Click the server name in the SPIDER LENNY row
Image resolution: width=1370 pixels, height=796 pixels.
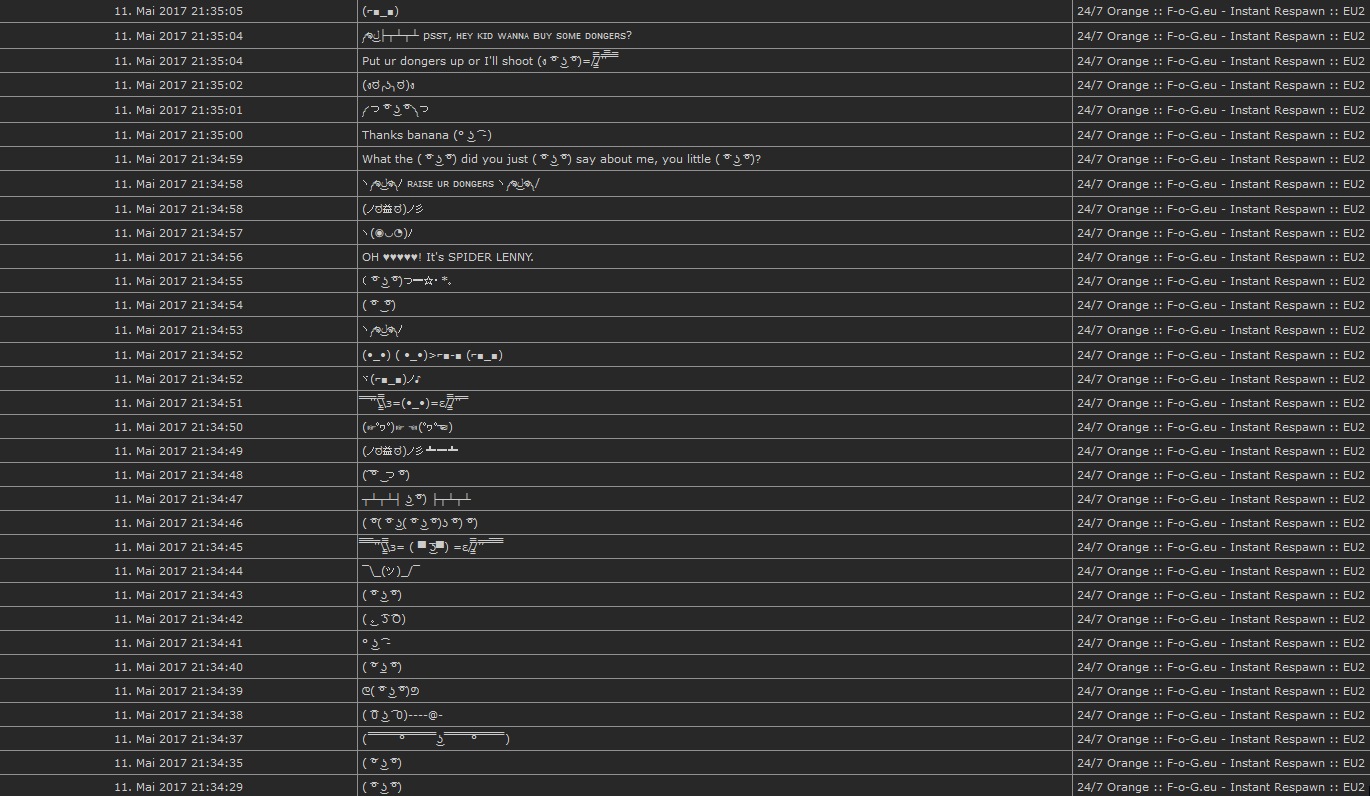[1220, 257]
